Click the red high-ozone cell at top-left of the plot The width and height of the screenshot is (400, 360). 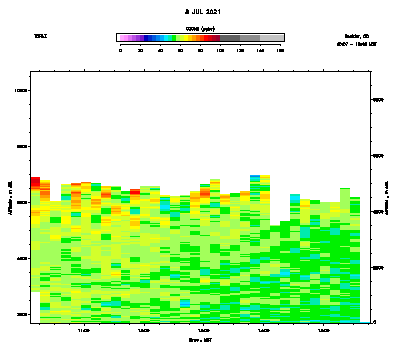35,183
